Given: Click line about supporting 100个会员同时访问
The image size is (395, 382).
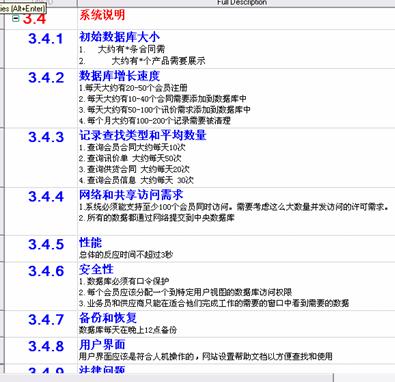Looking at the screenshot, I should (x=234, y=207).
